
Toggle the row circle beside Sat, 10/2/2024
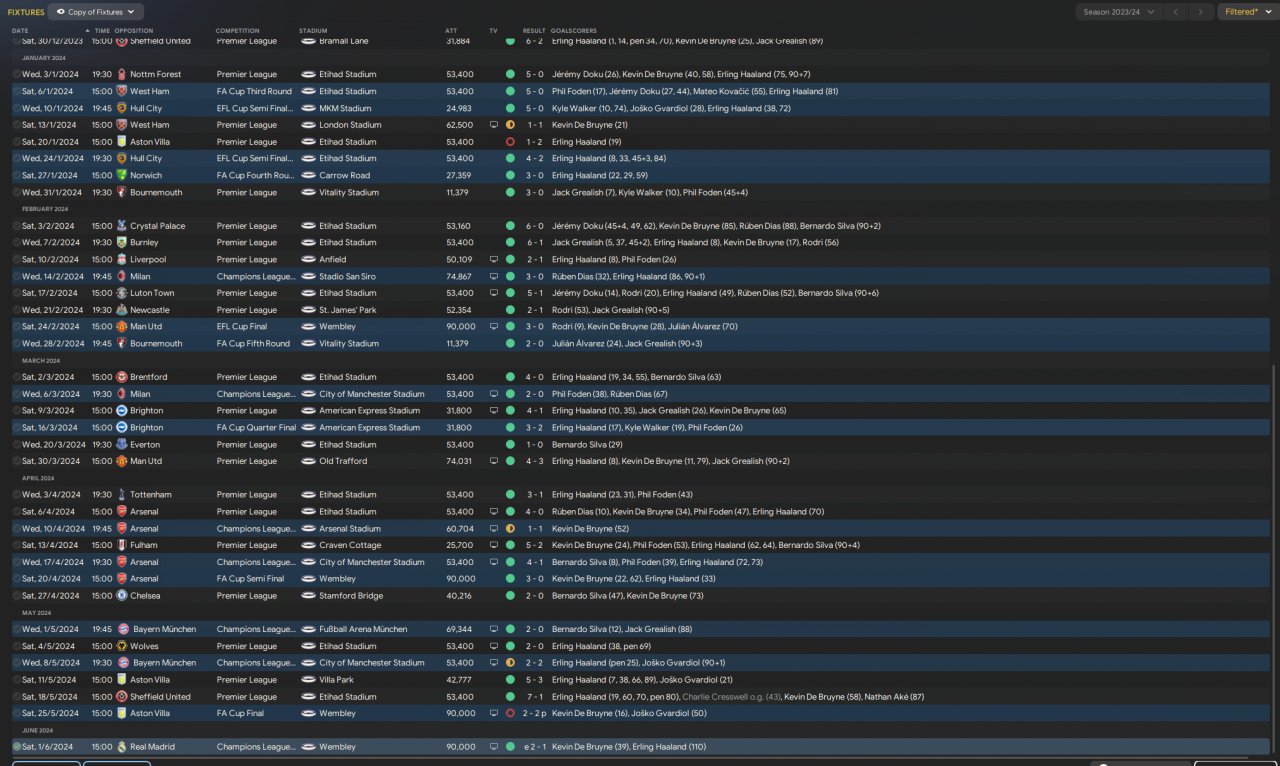tap(17, 259)
